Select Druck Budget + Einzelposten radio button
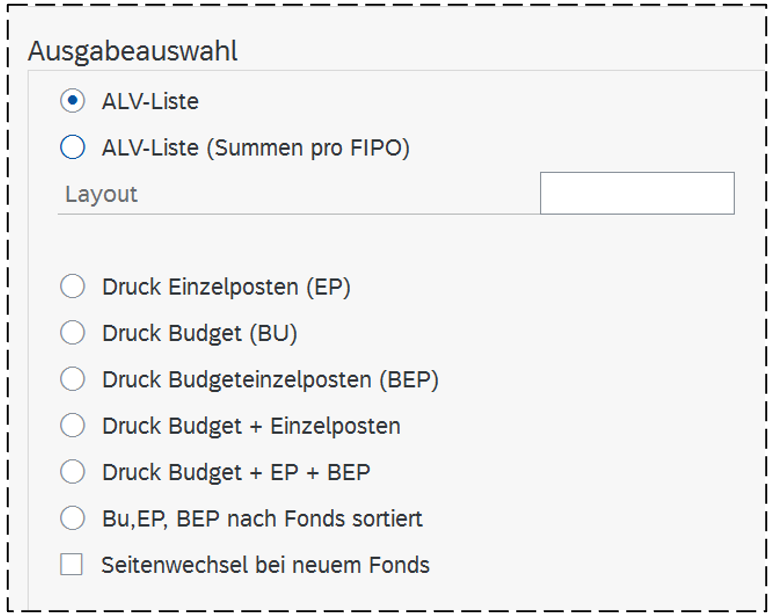This screenshot has width=772, height=615. (x=72, y=426)
